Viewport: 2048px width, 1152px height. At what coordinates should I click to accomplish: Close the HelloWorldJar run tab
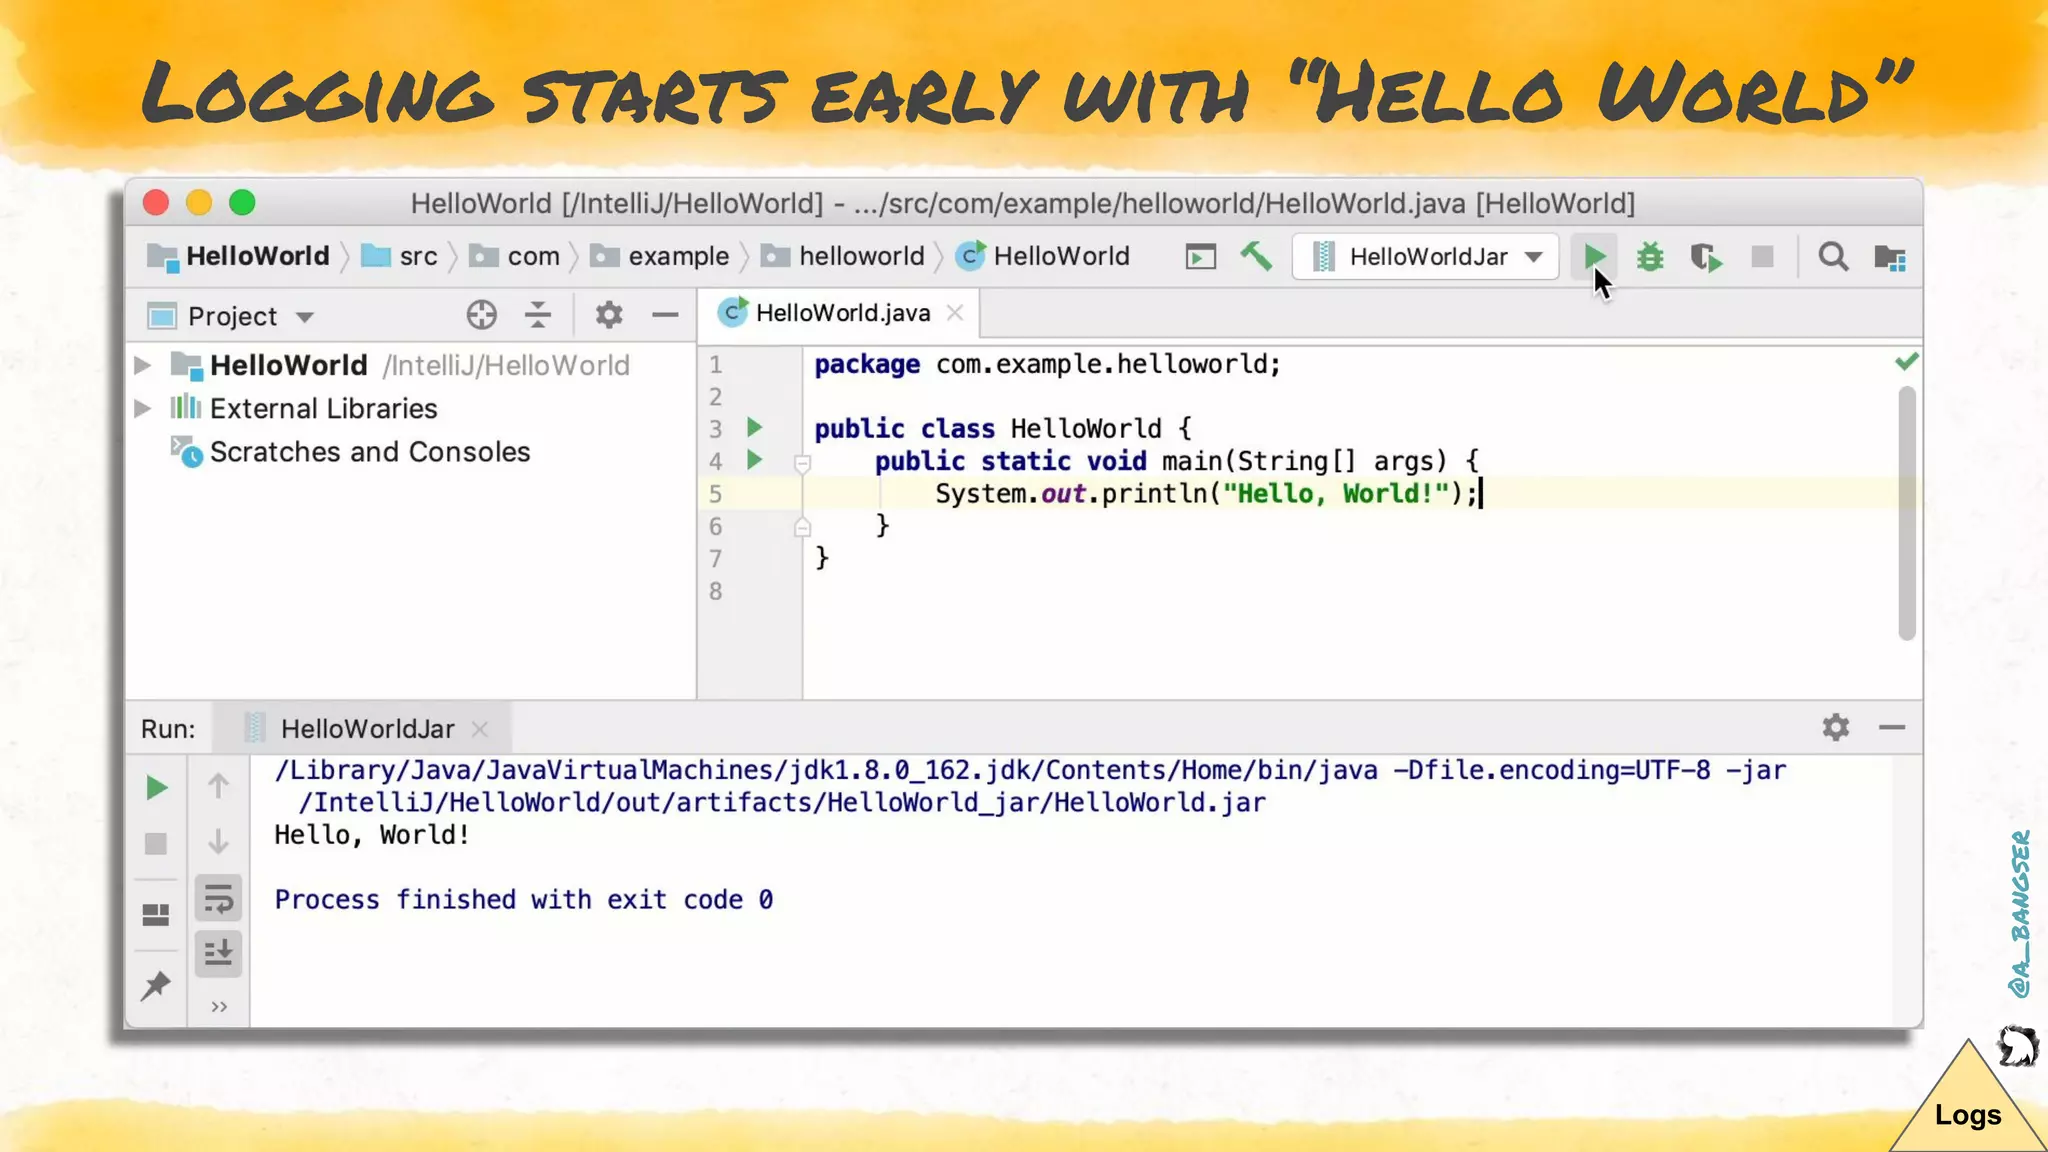click(480, 729)
